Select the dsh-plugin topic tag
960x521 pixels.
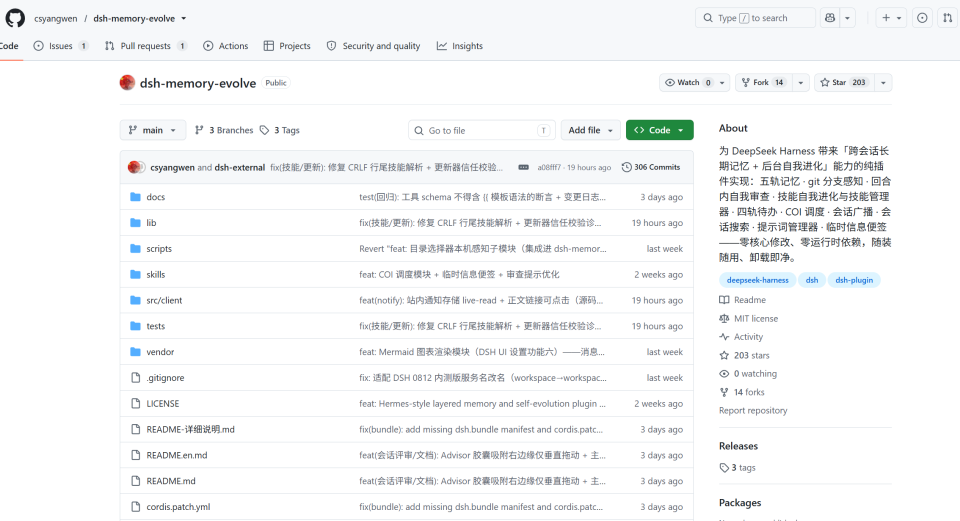point(854,280)
